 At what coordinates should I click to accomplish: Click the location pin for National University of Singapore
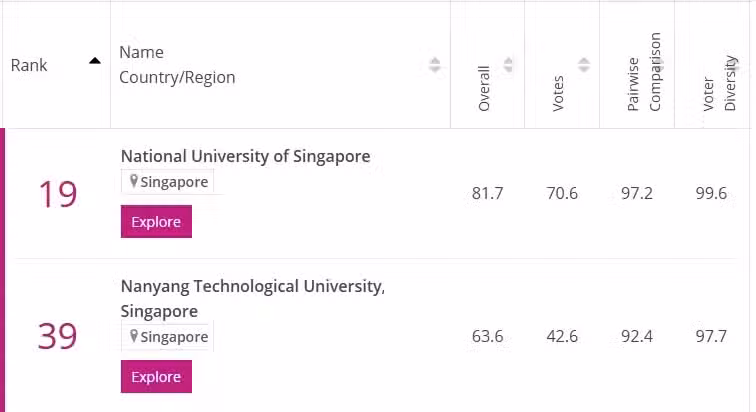(x=134, y=181)
